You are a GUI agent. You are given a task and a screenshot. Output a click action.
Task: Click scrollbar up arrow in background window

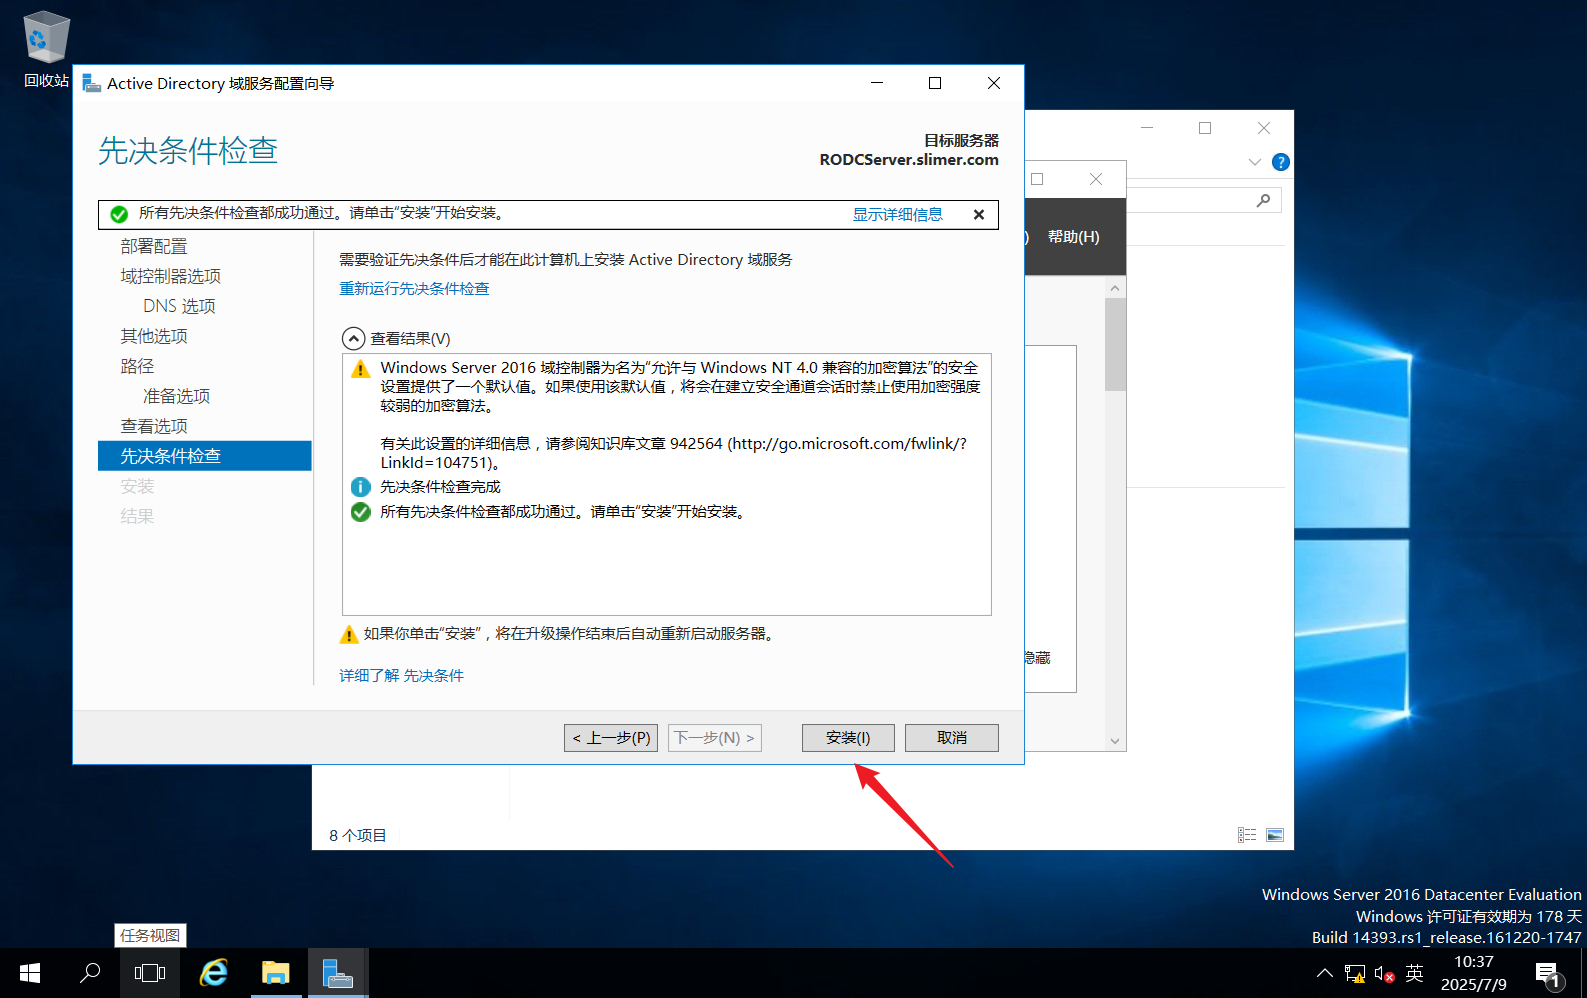pyautogui.click(x=1115, y=288)
